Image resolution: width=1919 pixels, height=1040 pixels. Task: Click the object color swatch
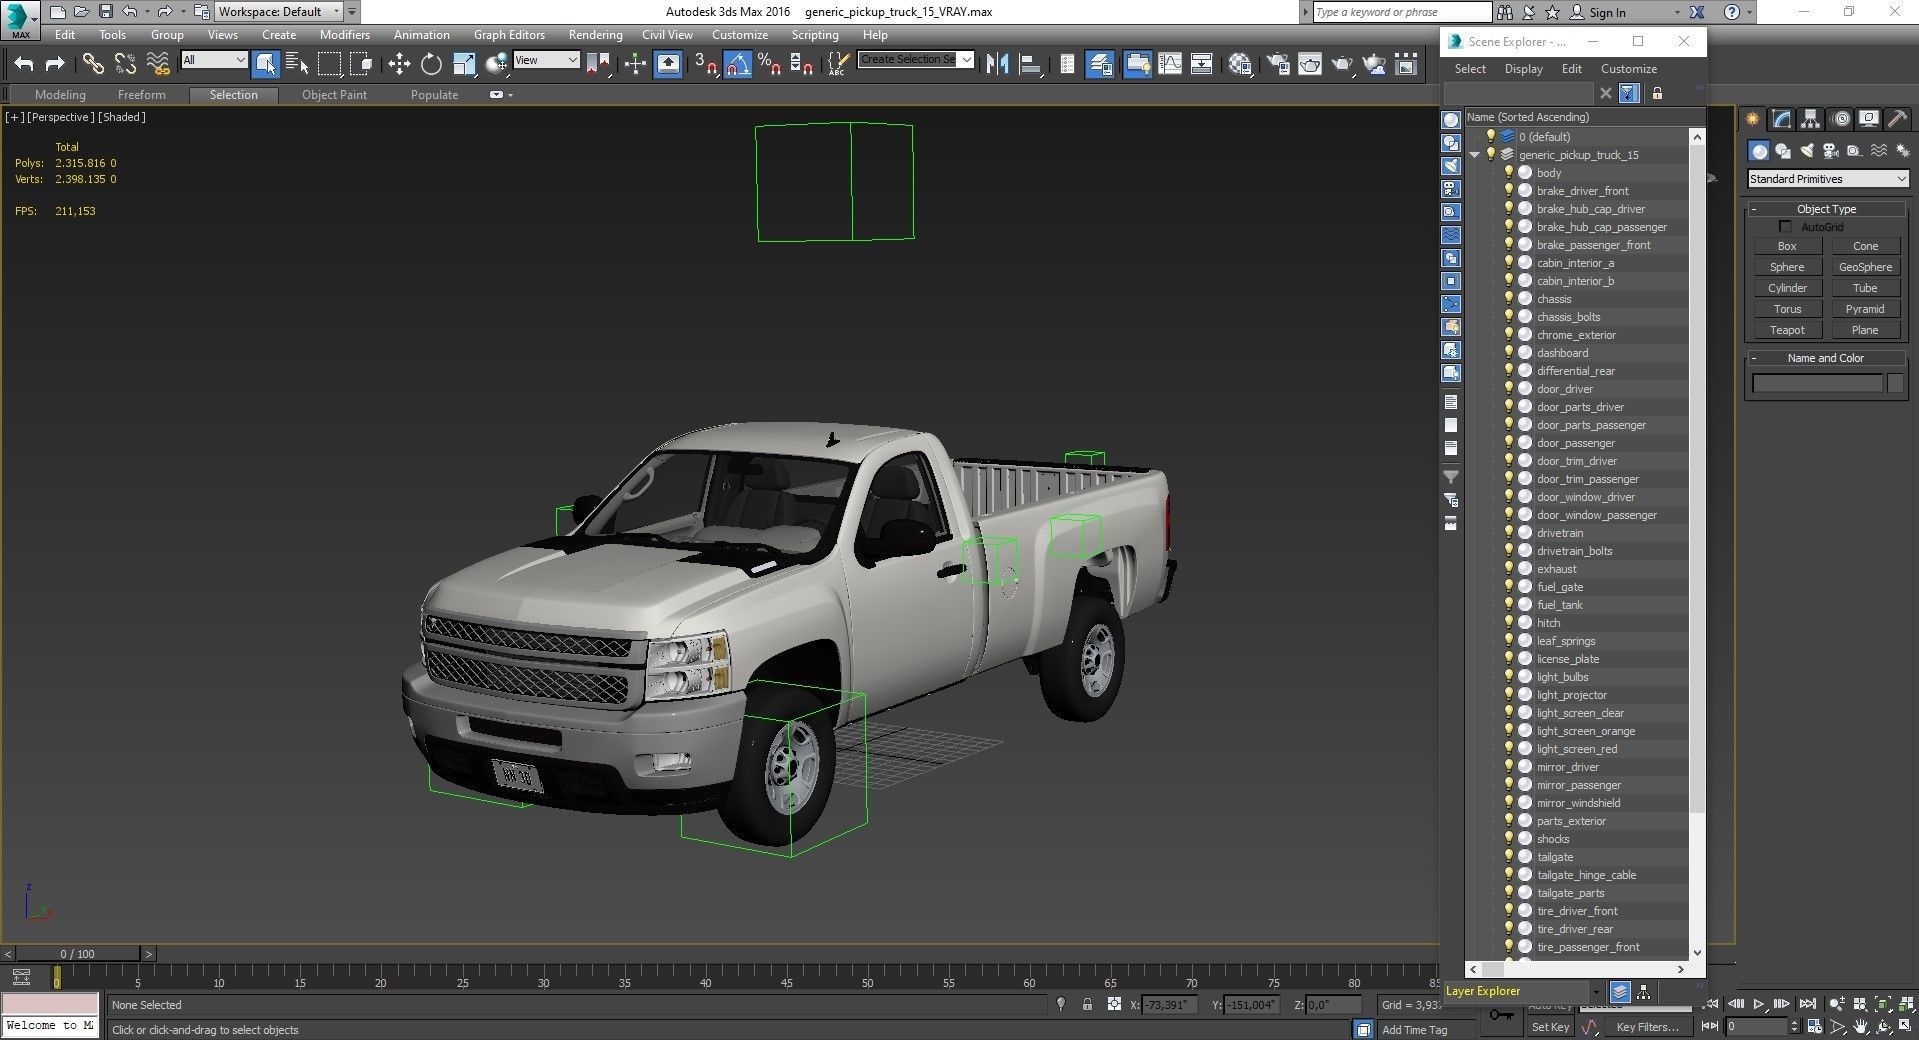coord(1895,383)
